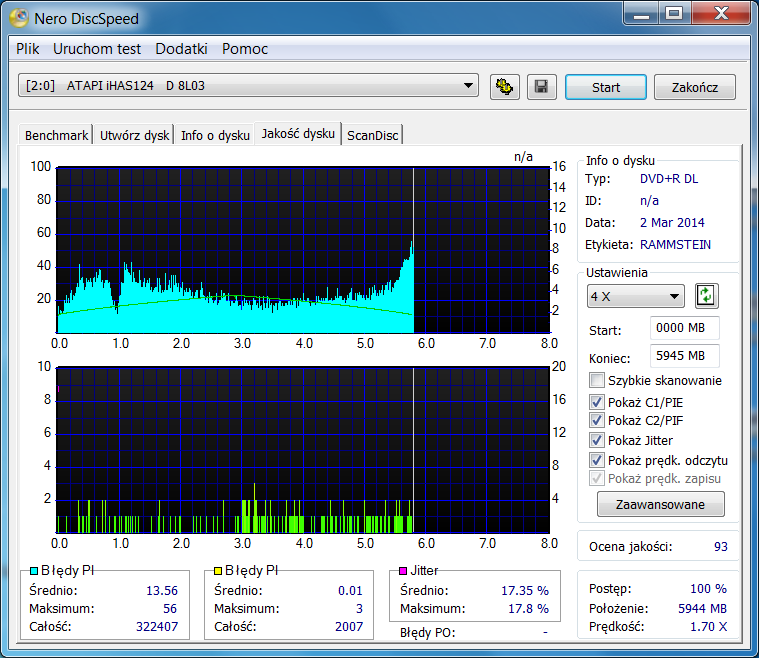The image size is (759, 658).
Task: Click the magenta Jitter color swatch
Action: click(403, 571)
